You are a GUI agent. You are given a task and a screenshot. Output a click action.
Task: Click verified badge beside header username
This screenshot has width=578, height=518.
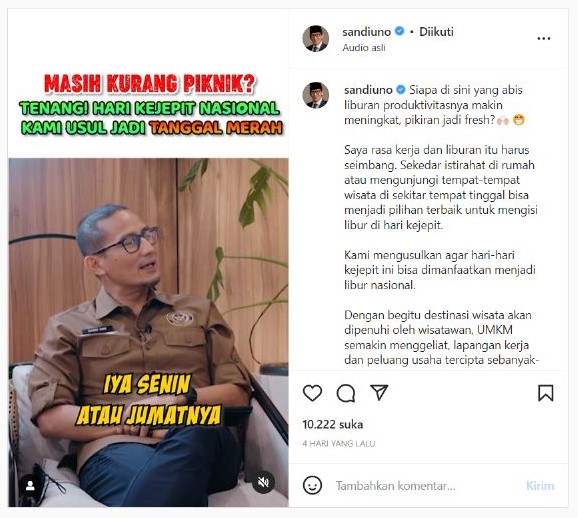[x=400, y=31]
